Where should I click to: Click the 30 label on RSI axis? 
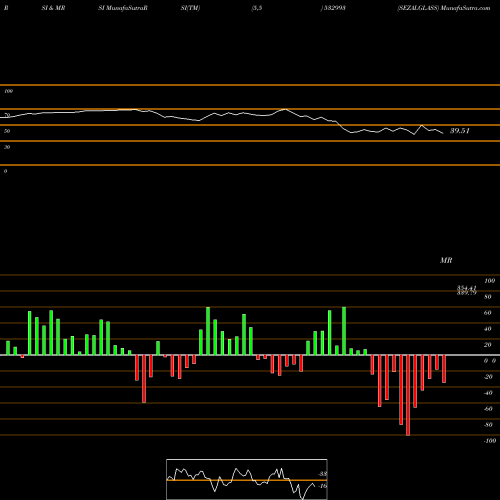(7, 147)
